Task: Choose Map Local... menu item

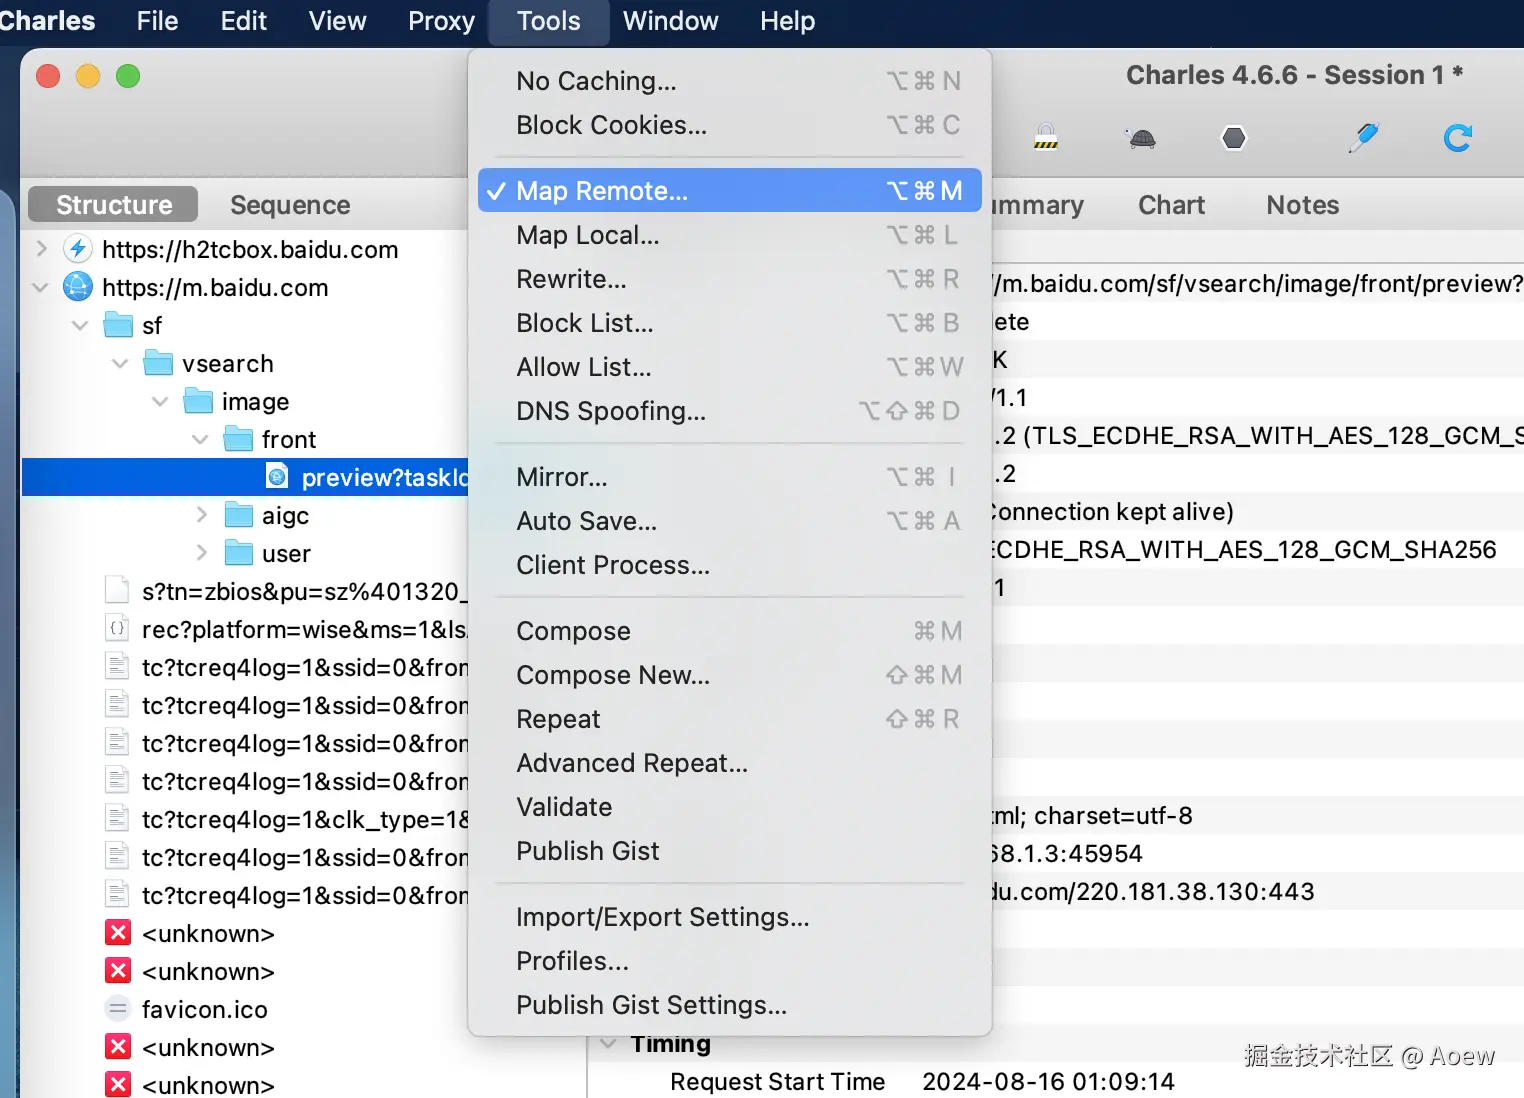Action: (x=730, y=234)
